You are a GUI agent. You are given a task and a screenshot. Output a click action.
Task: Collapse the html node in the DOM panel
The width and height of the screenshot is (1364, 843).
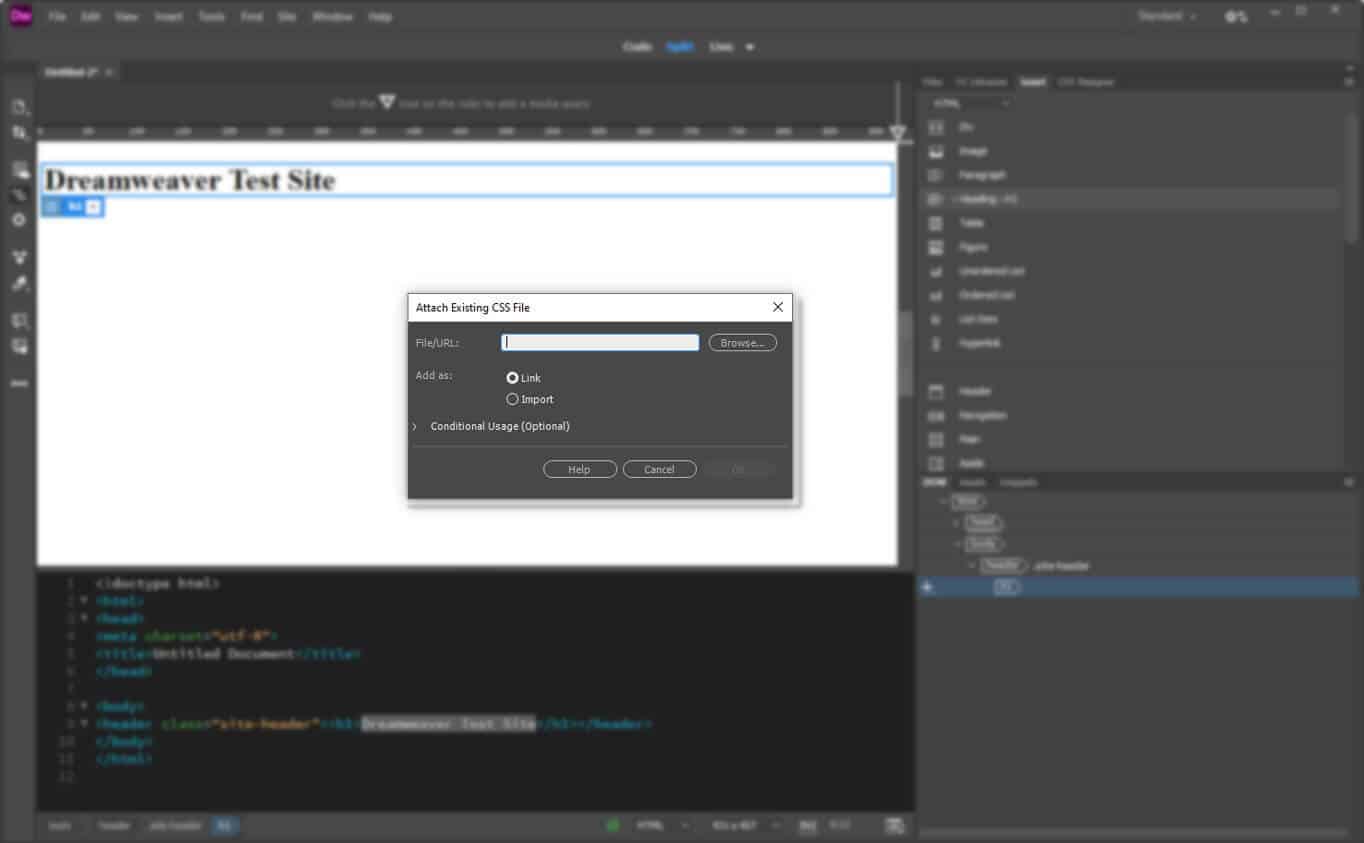pyautogui.click(x=943, y=501)
